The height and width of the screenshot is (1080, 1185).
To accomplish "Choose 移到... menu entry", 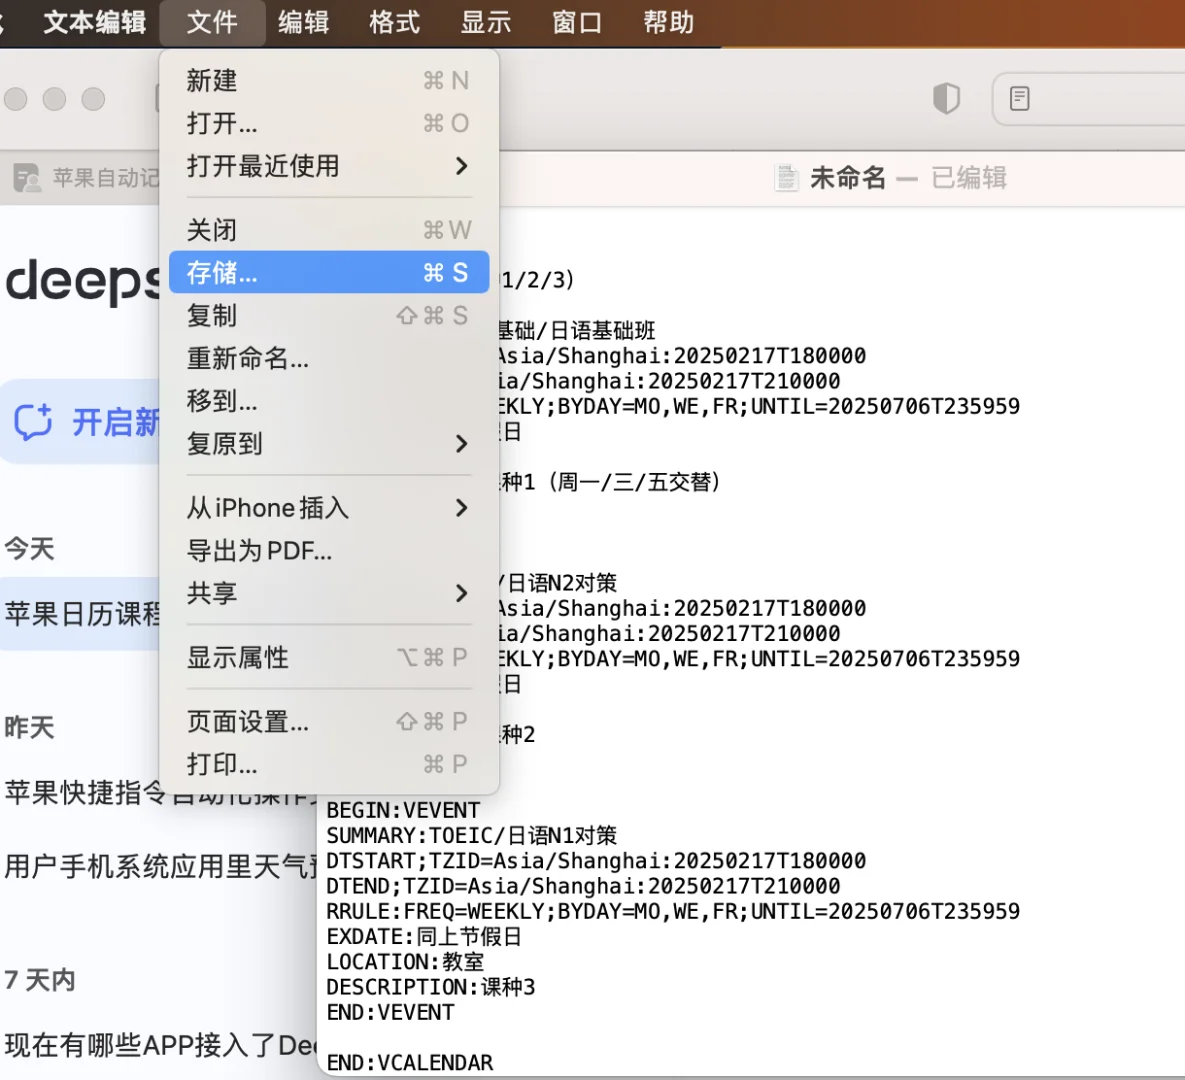I will pos(329,401).
